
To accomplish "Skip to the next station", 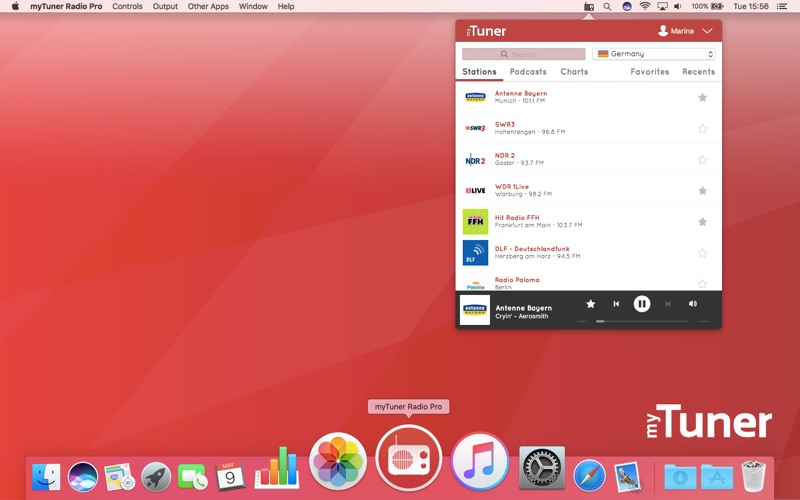I will click(x=667, y=304).
